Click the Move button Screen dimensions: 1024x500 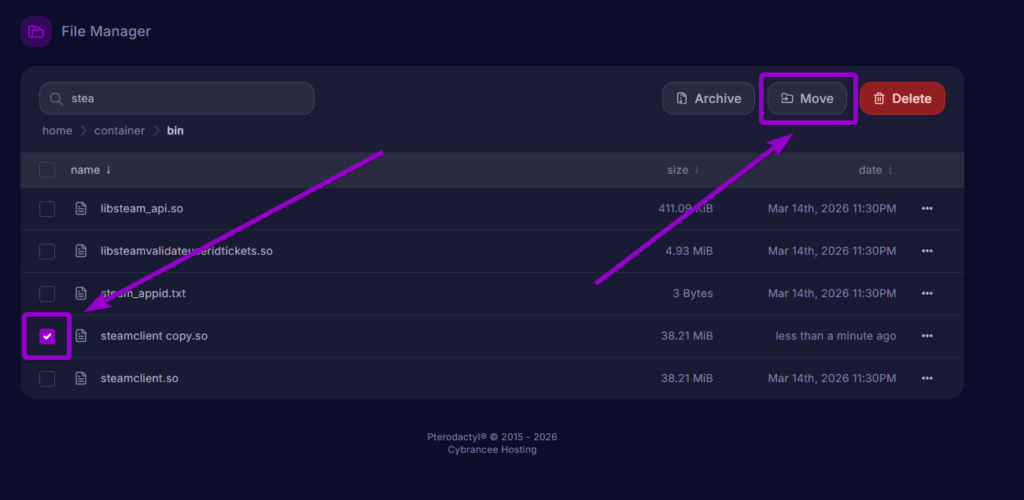coord(807,99)
